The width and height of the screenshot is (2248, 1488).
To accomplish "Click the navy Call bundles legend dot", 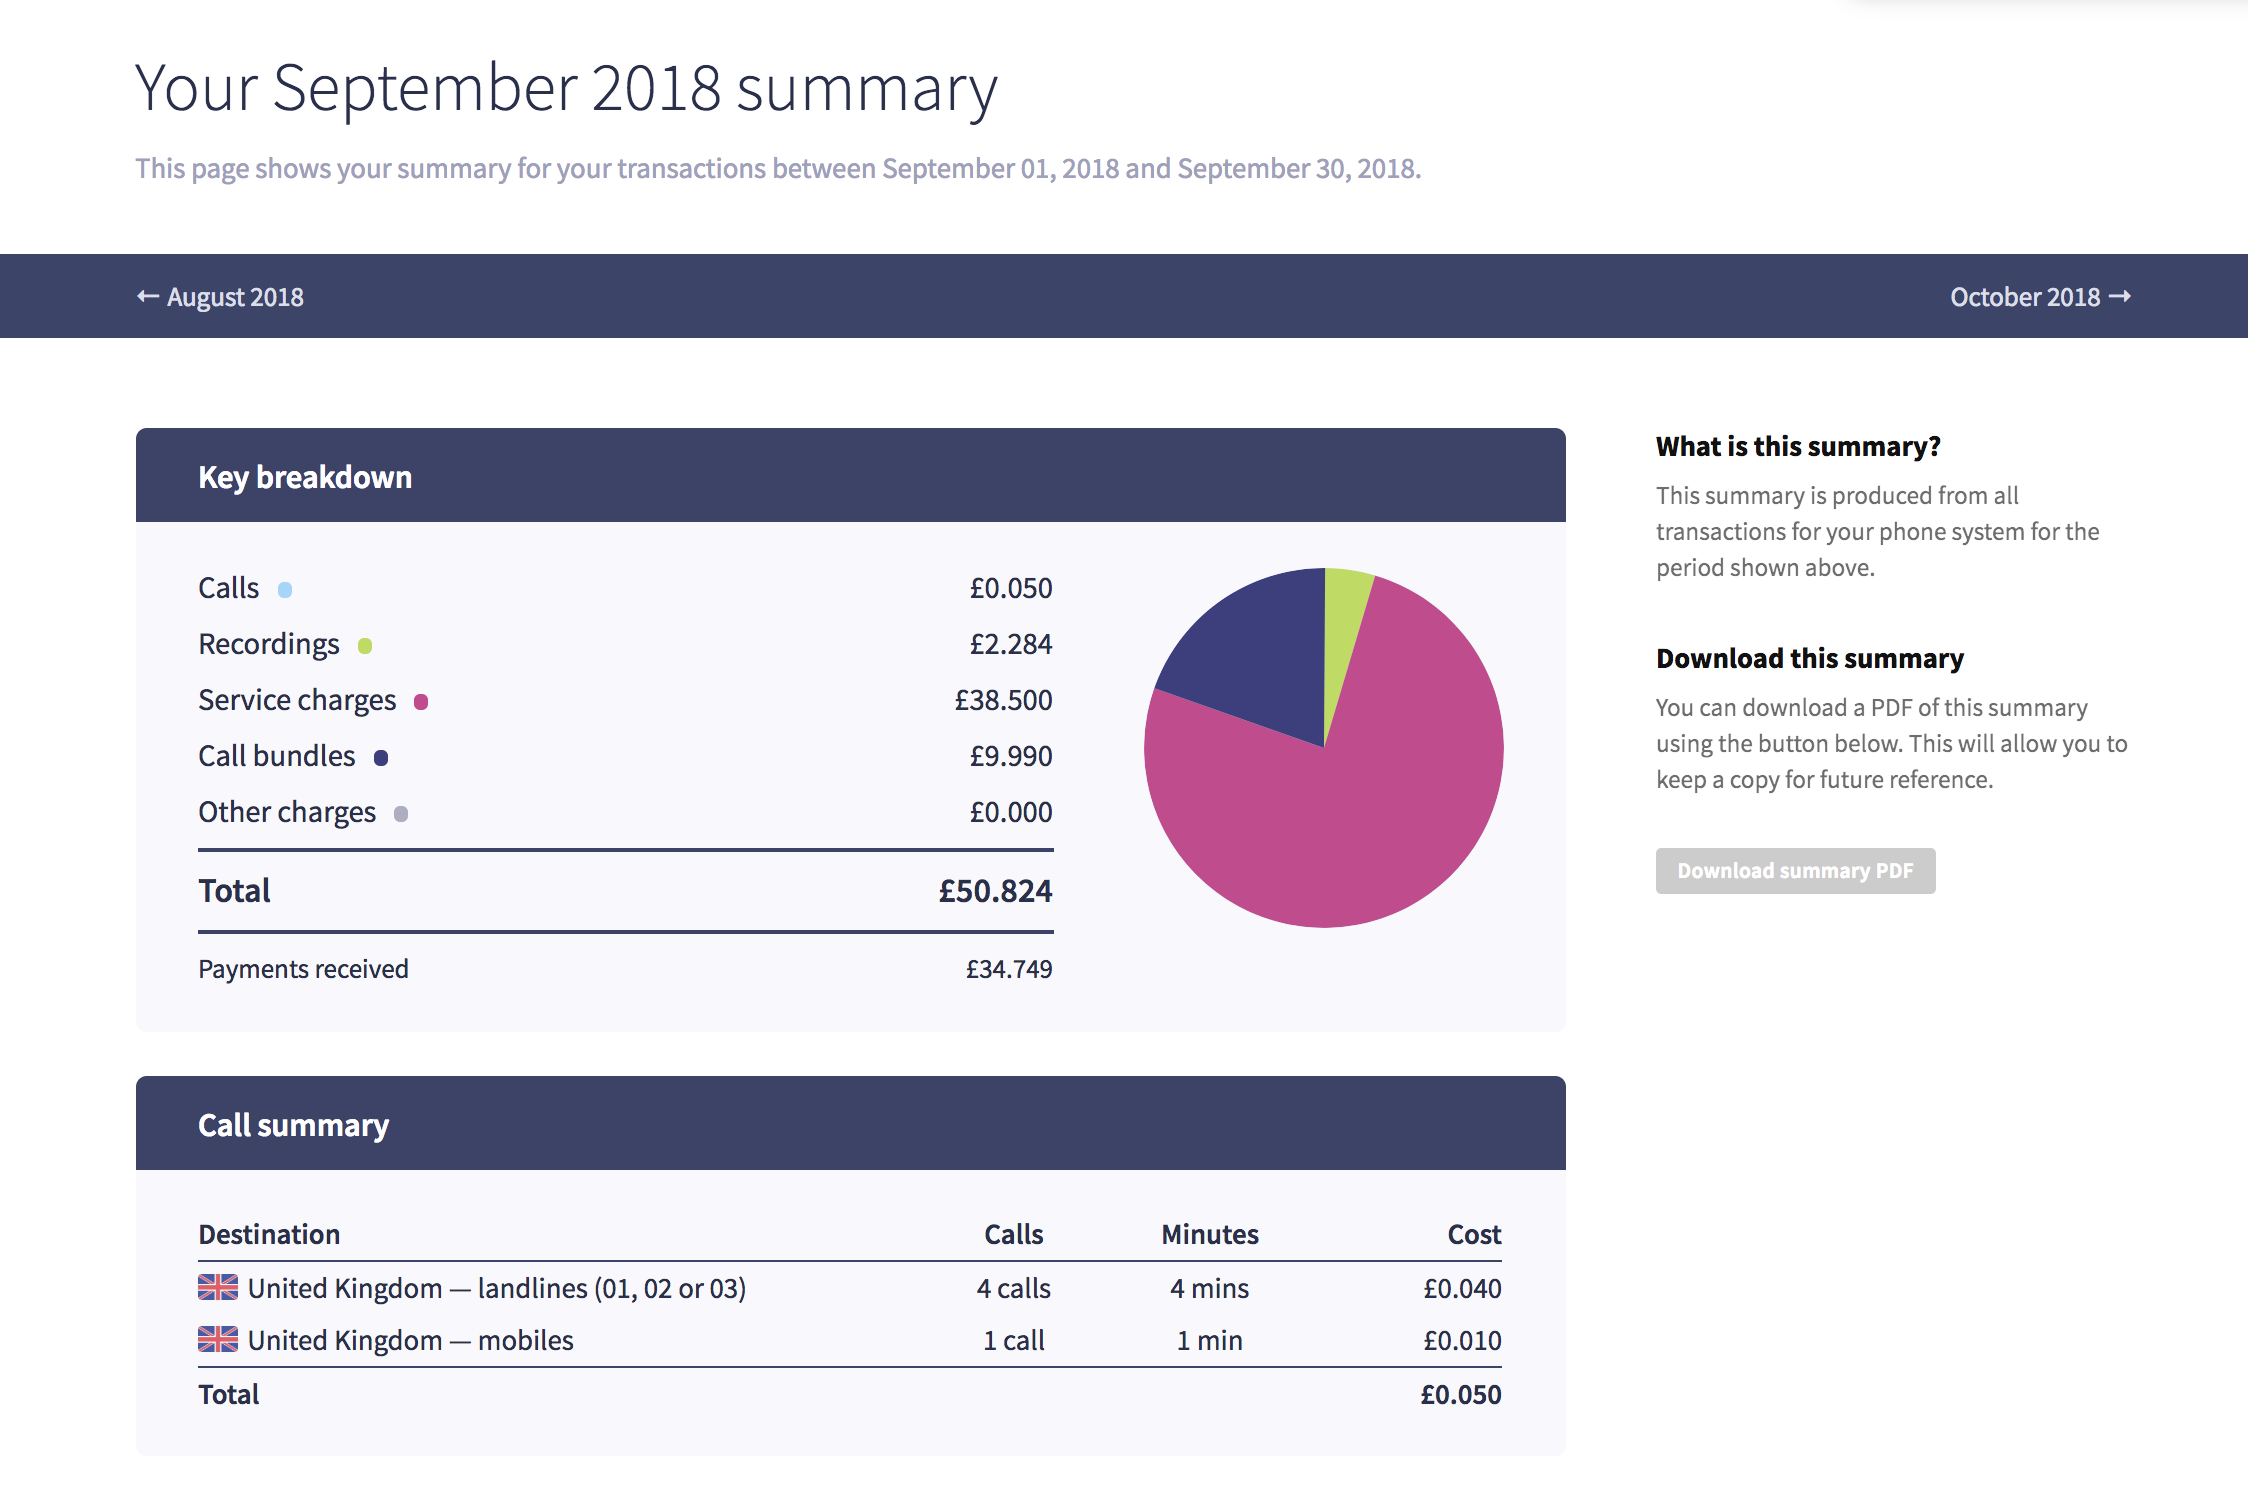I will coord(381,758).
